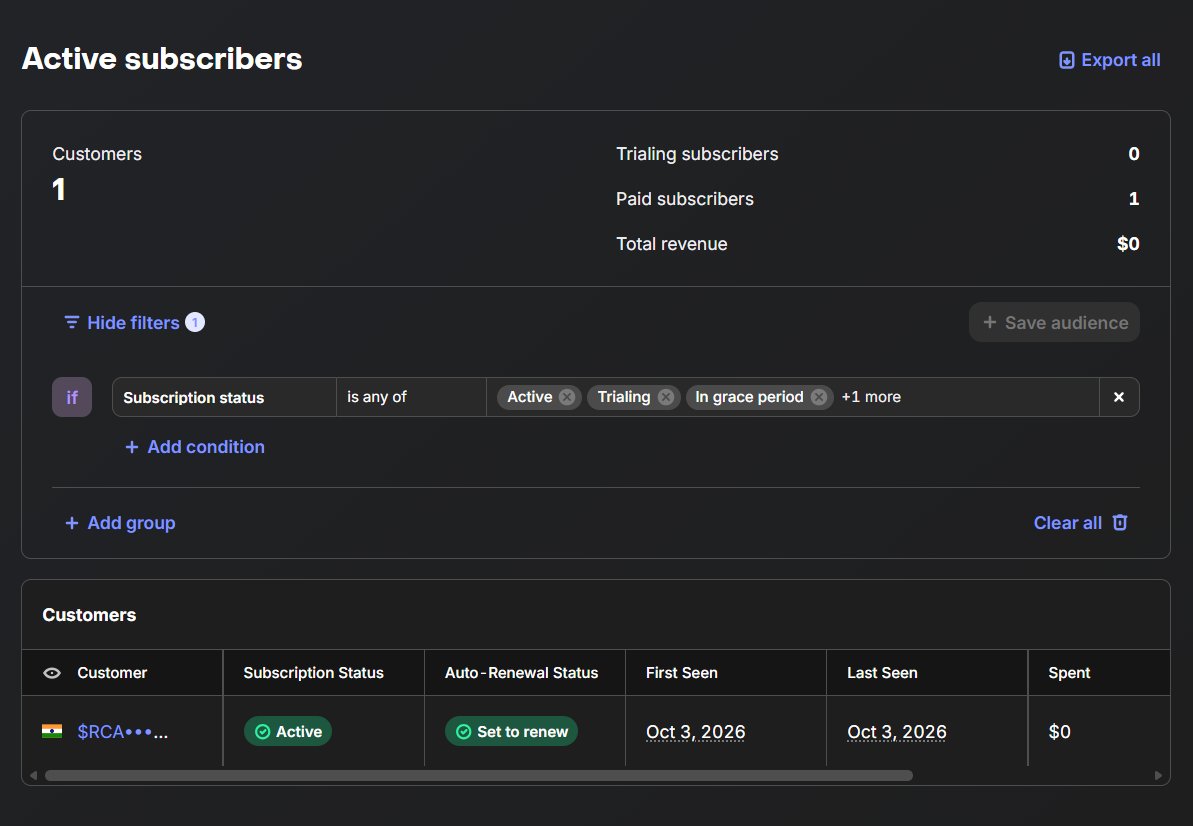Click the Auto-Renewal Status column header
The width and height of the screenshot is (1193, 826).
pyautogui.click(x=521, y=673)
